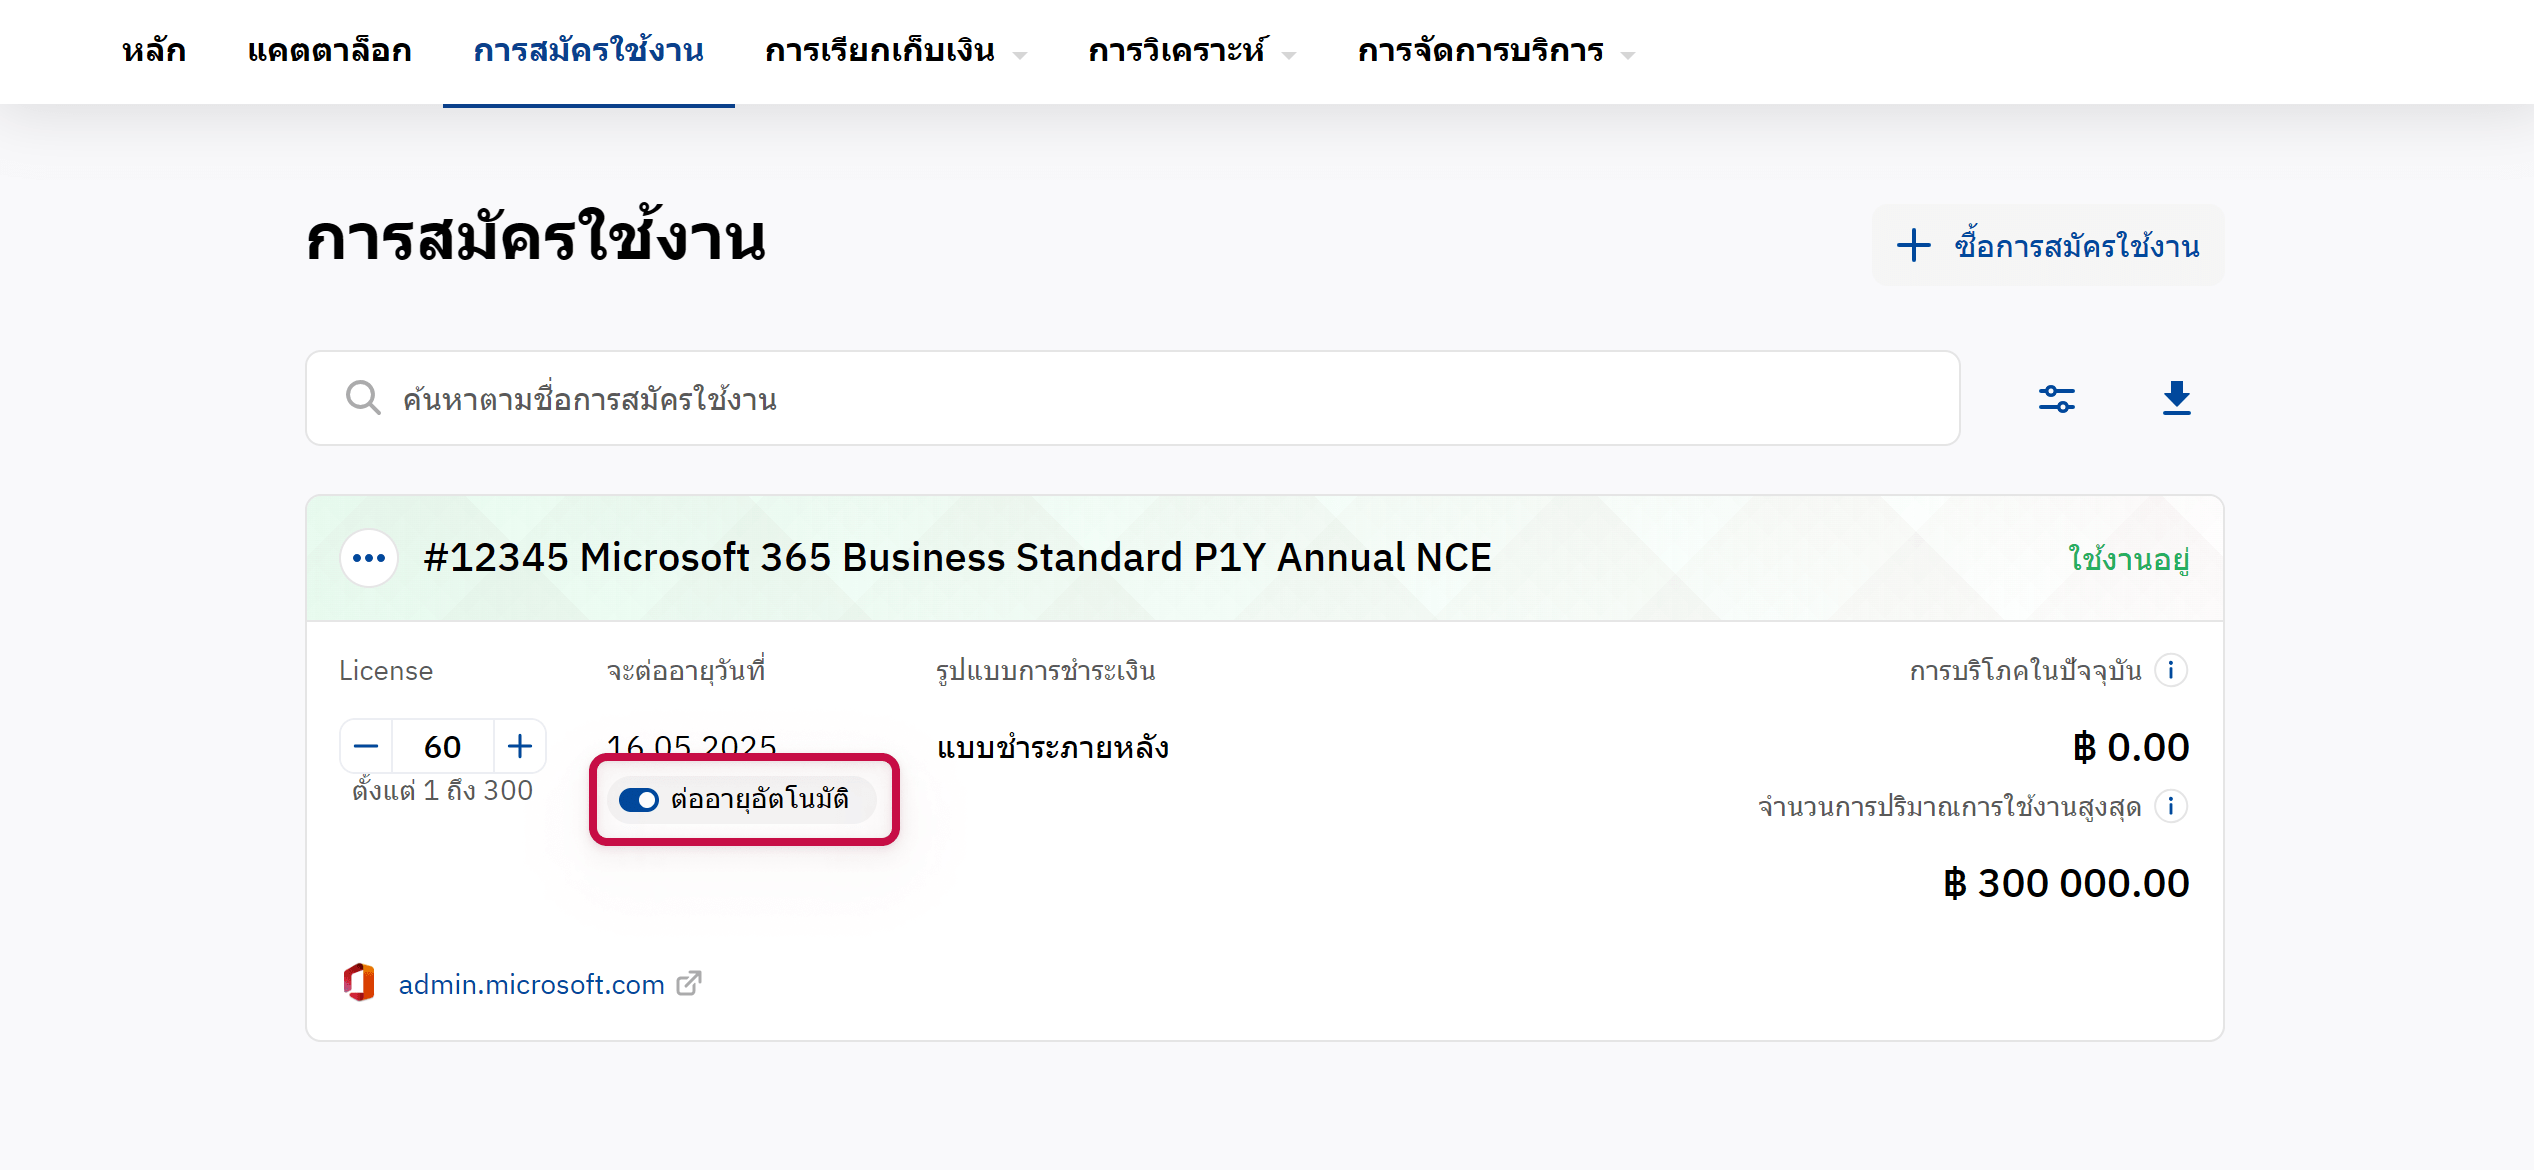Click the subscription name search field
Image resolution: width=2534 pixels, height=1170 pixels.
click(x=1150, y=399)
